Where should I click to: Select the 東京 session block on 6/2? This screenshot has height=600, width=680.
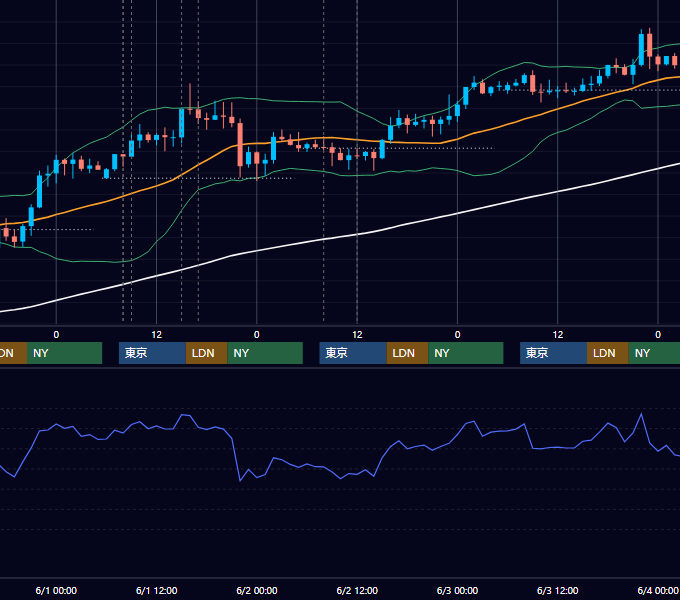click(353, 353)
